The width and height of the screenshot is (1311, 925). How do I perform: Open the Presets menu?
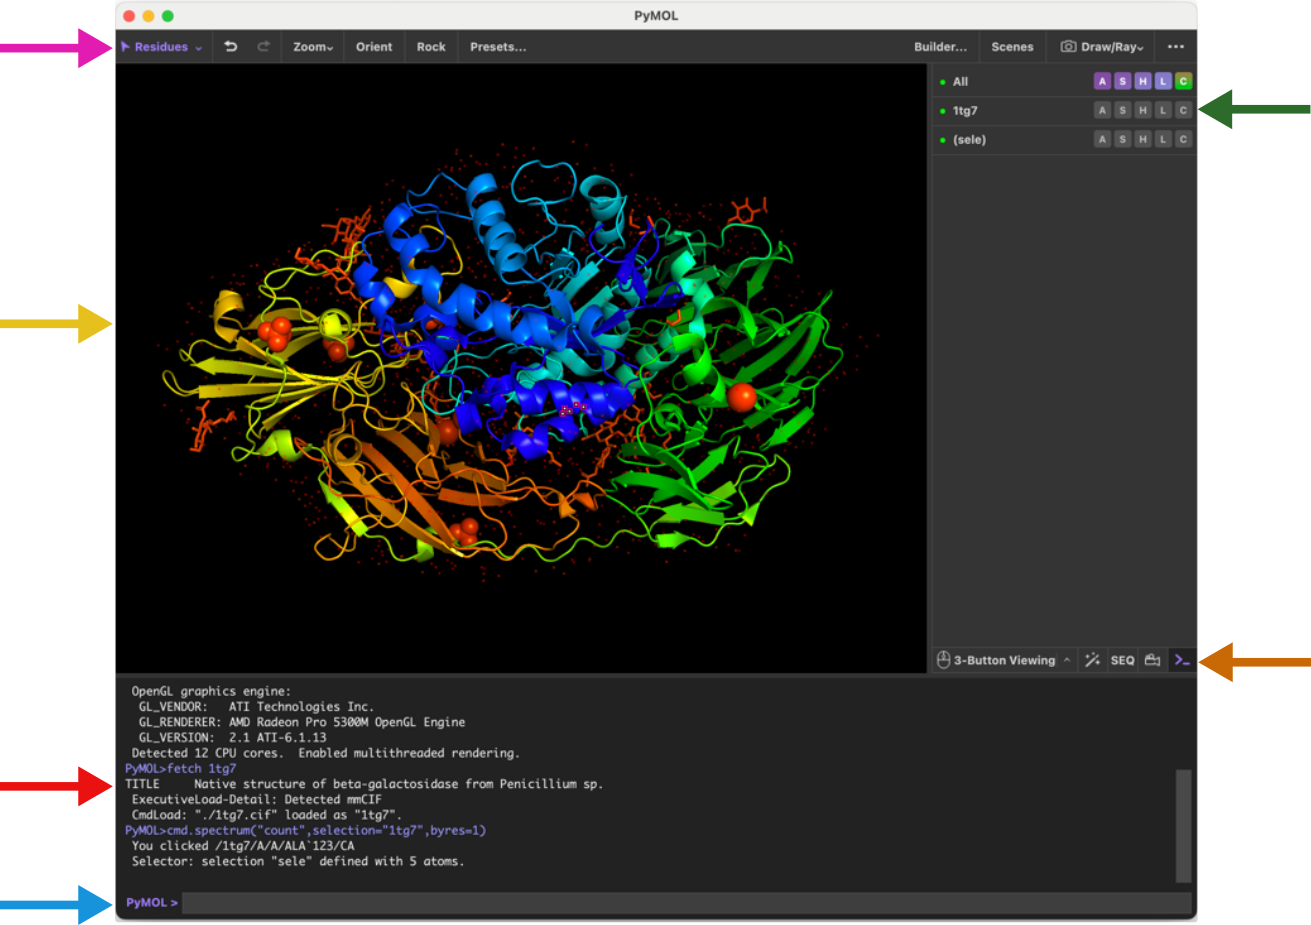(x=498, y=46)
